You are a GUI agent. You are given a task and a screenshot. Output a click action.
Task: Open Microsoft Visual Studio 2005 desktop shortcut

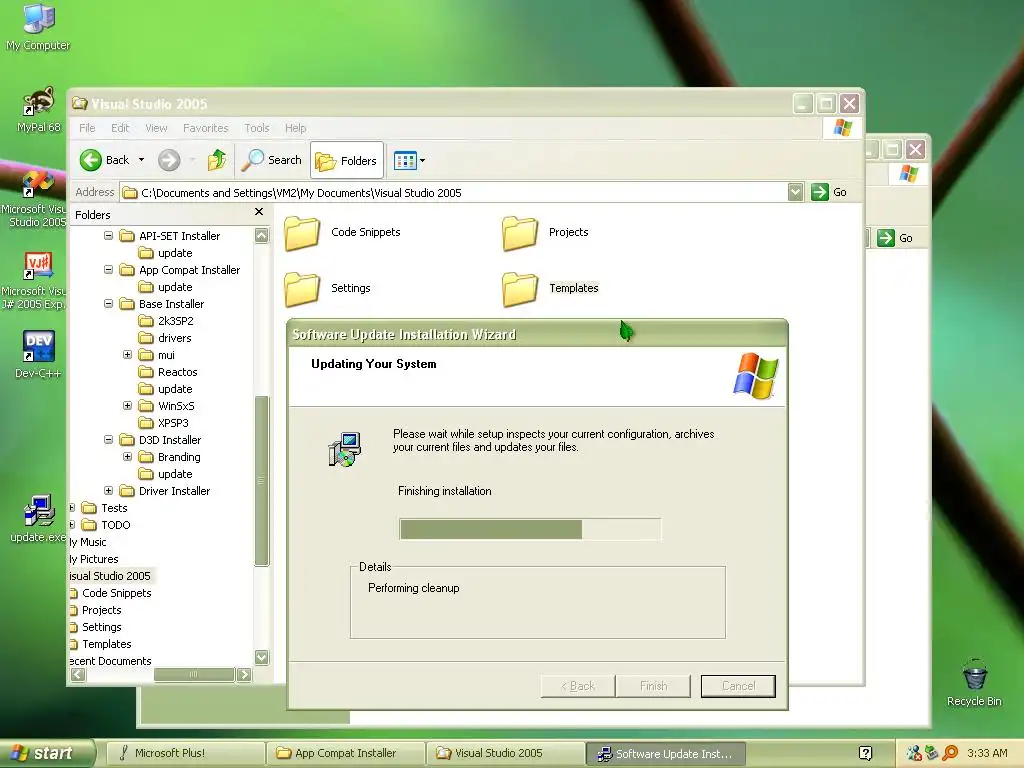coord(36,198)
